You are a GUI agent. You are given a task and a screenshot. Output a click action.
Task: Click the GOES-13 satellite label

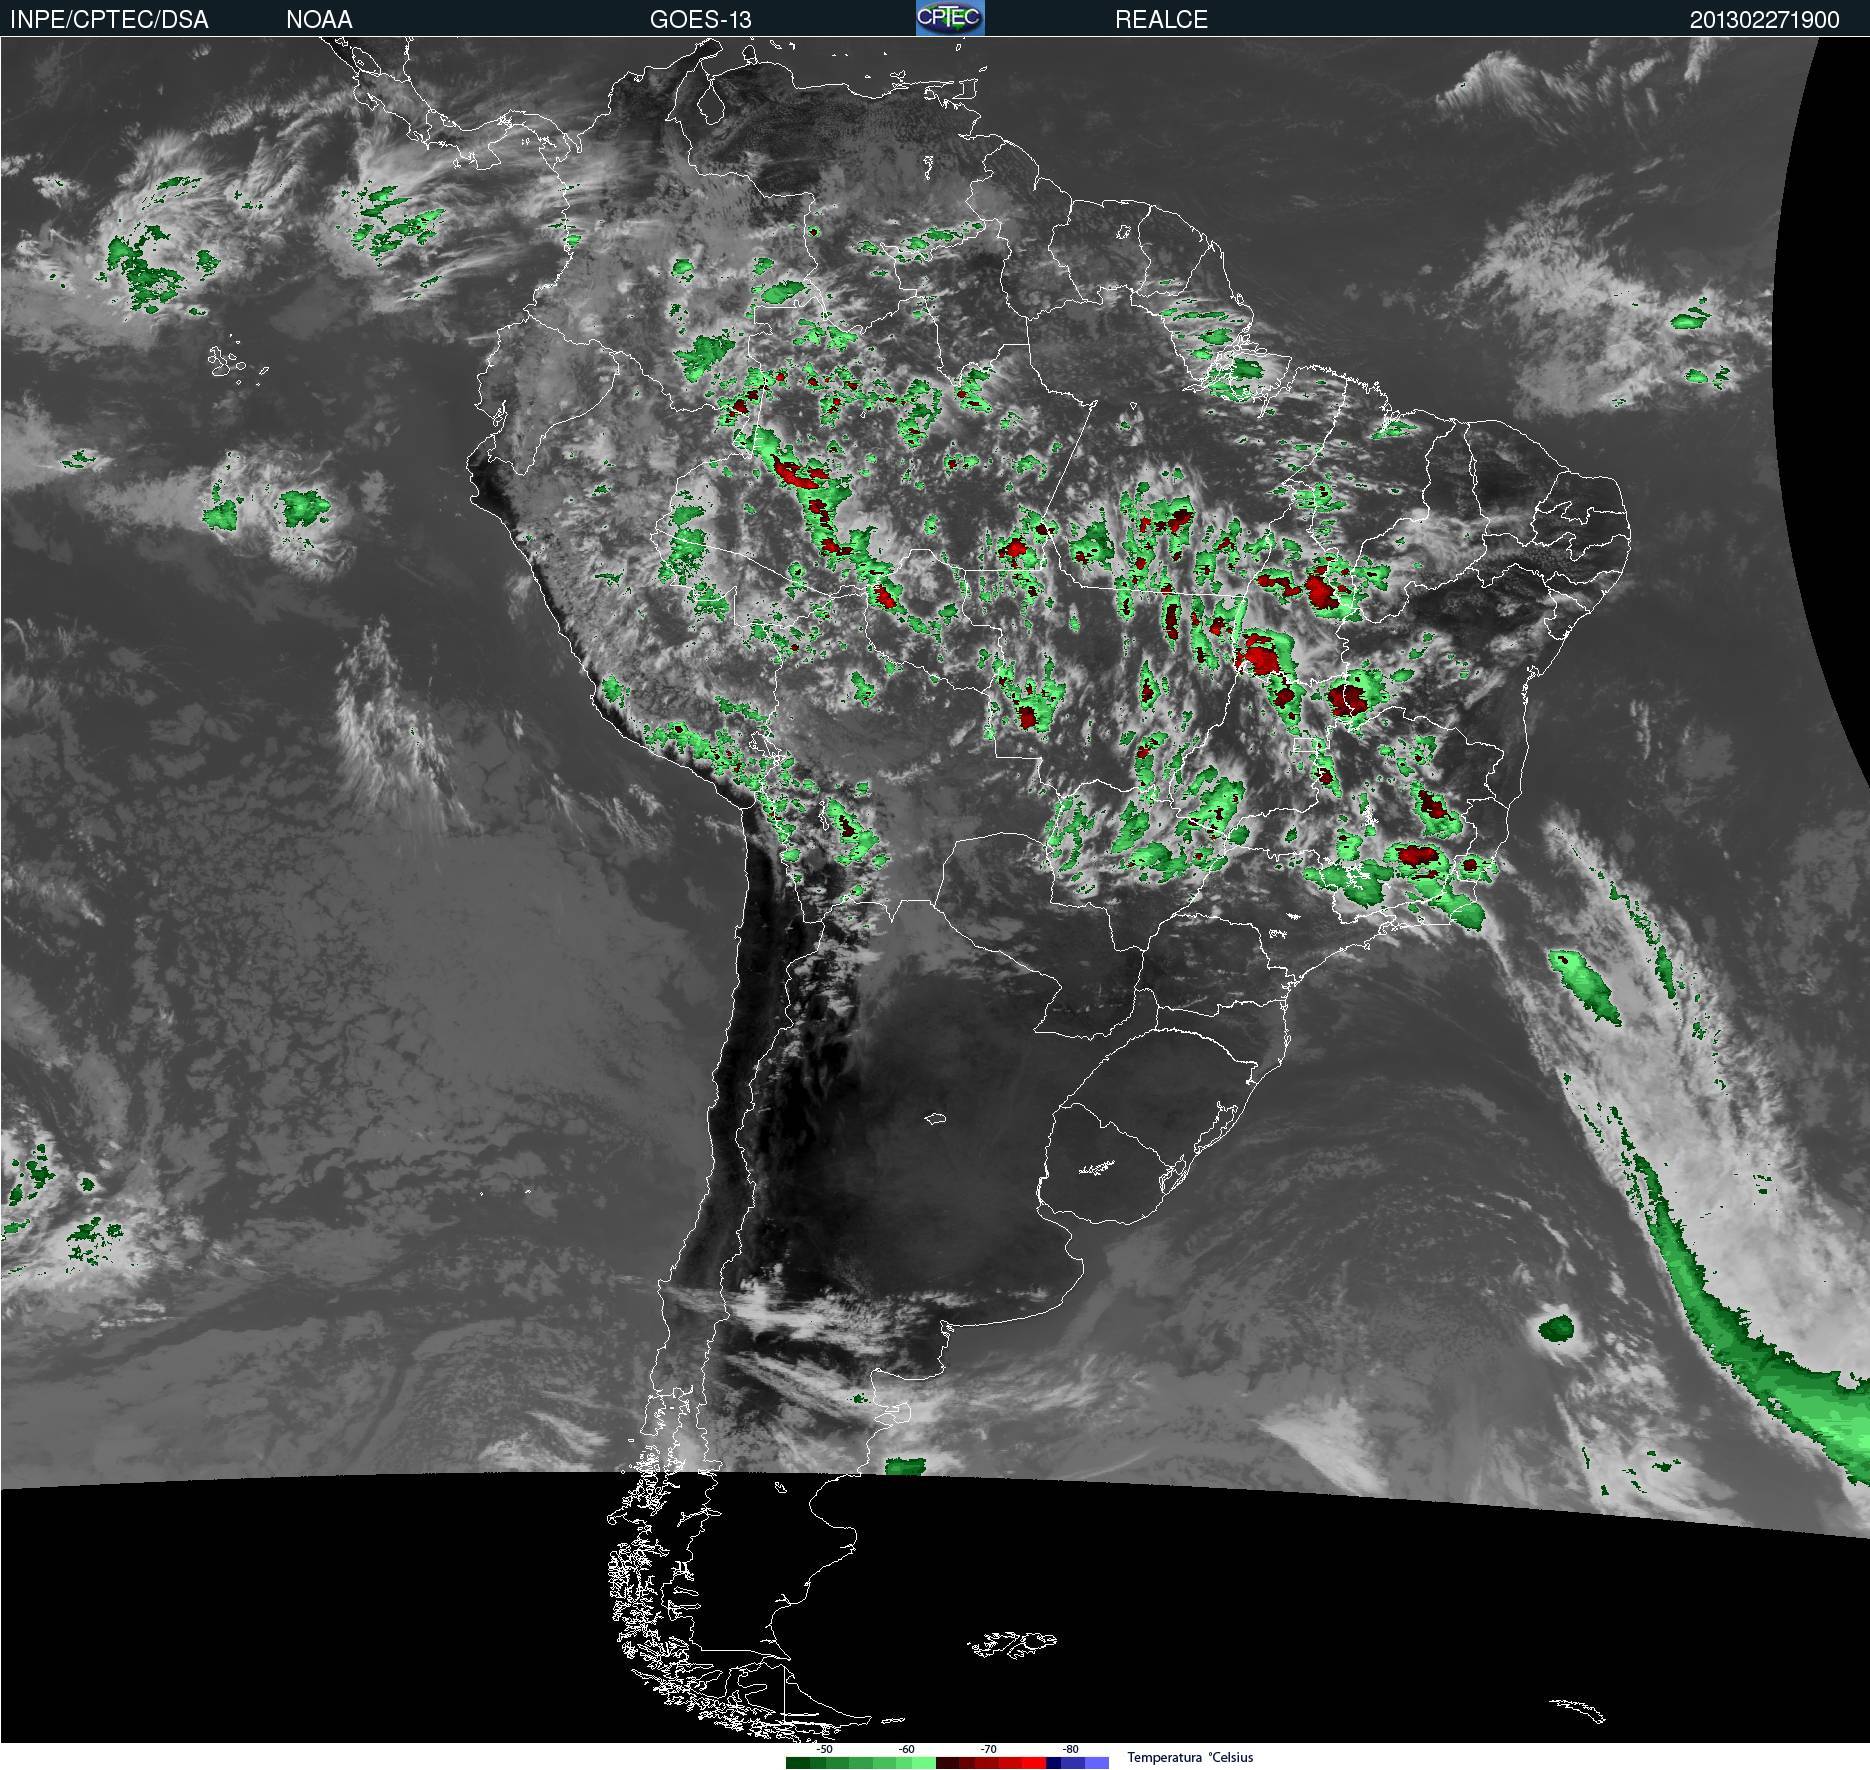[700, 19]
